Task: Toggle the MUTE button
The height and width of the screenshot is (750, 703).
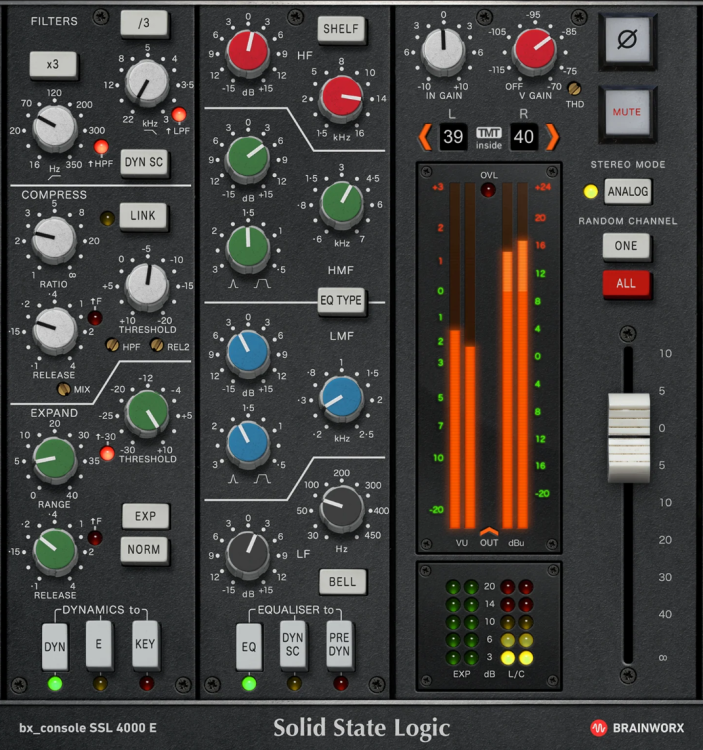Action: tap(627, 113)
